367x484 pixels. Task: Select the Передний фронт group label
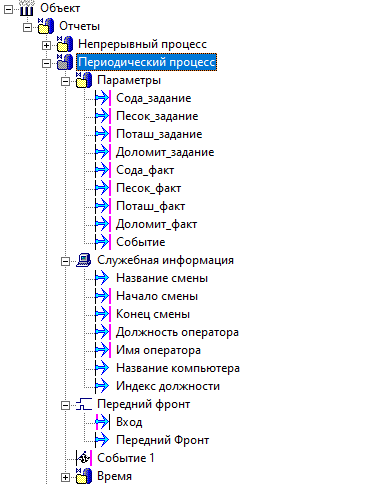tap(144, 404)
